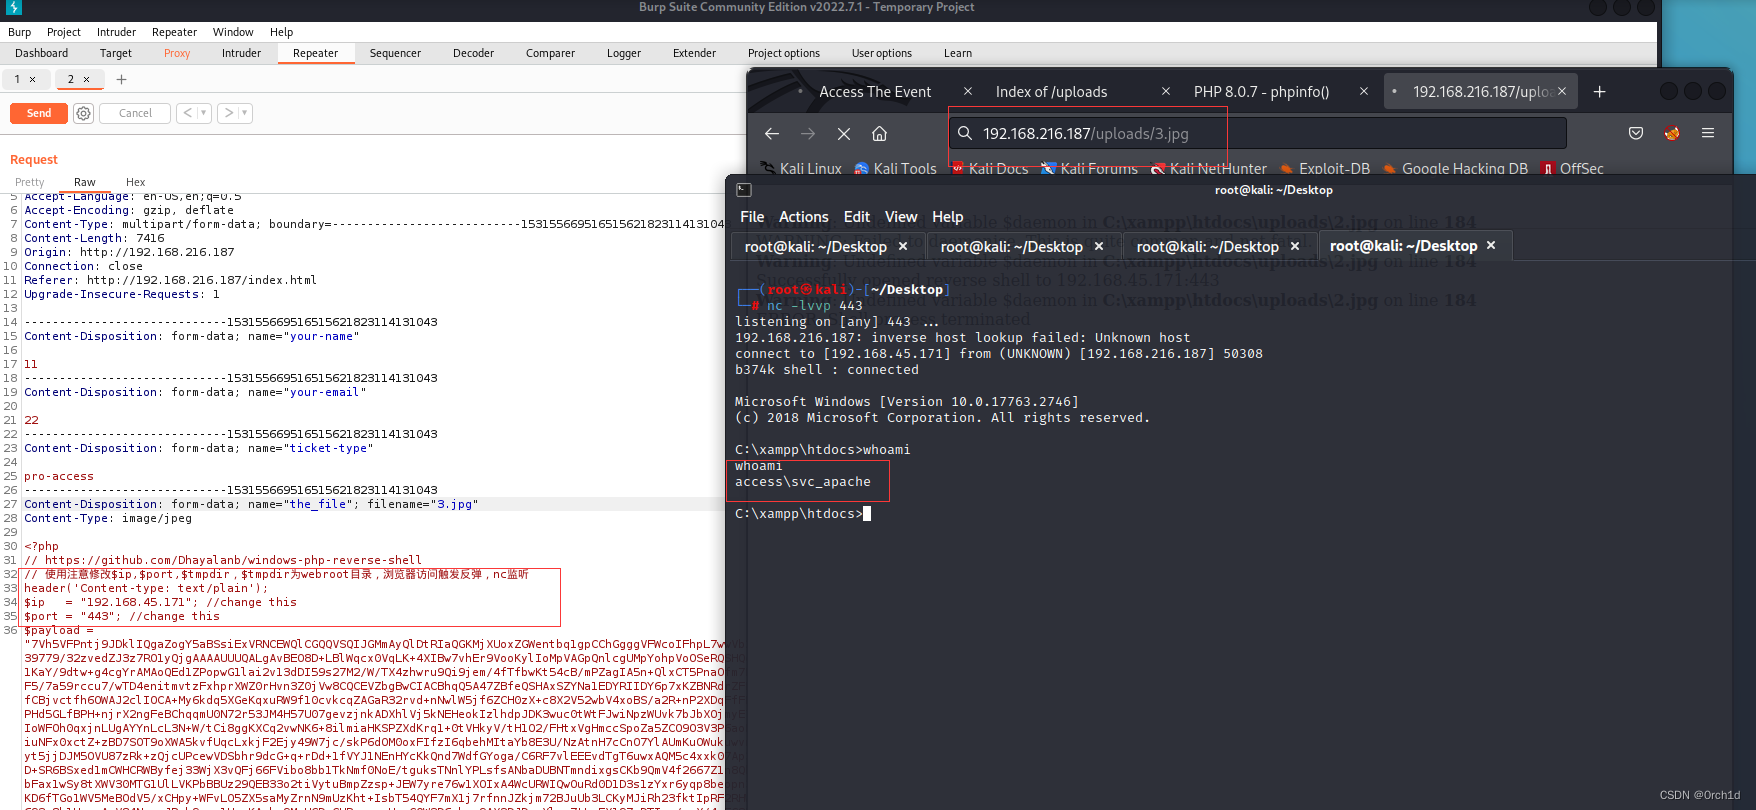Go to previous request history arrow

coord(187,113)
